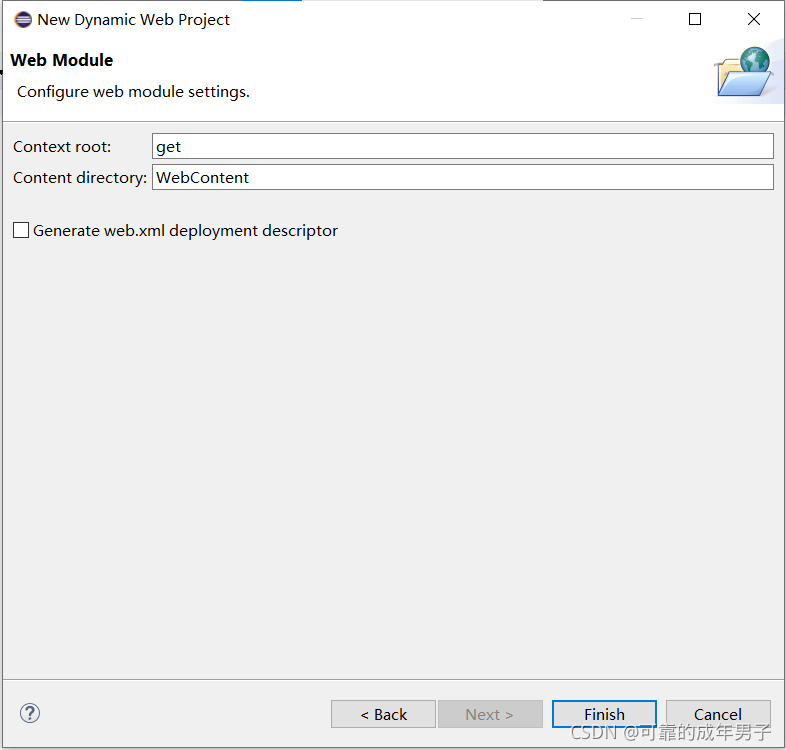
Task: Click the Finish button
Action: click(x=604, y=714)
